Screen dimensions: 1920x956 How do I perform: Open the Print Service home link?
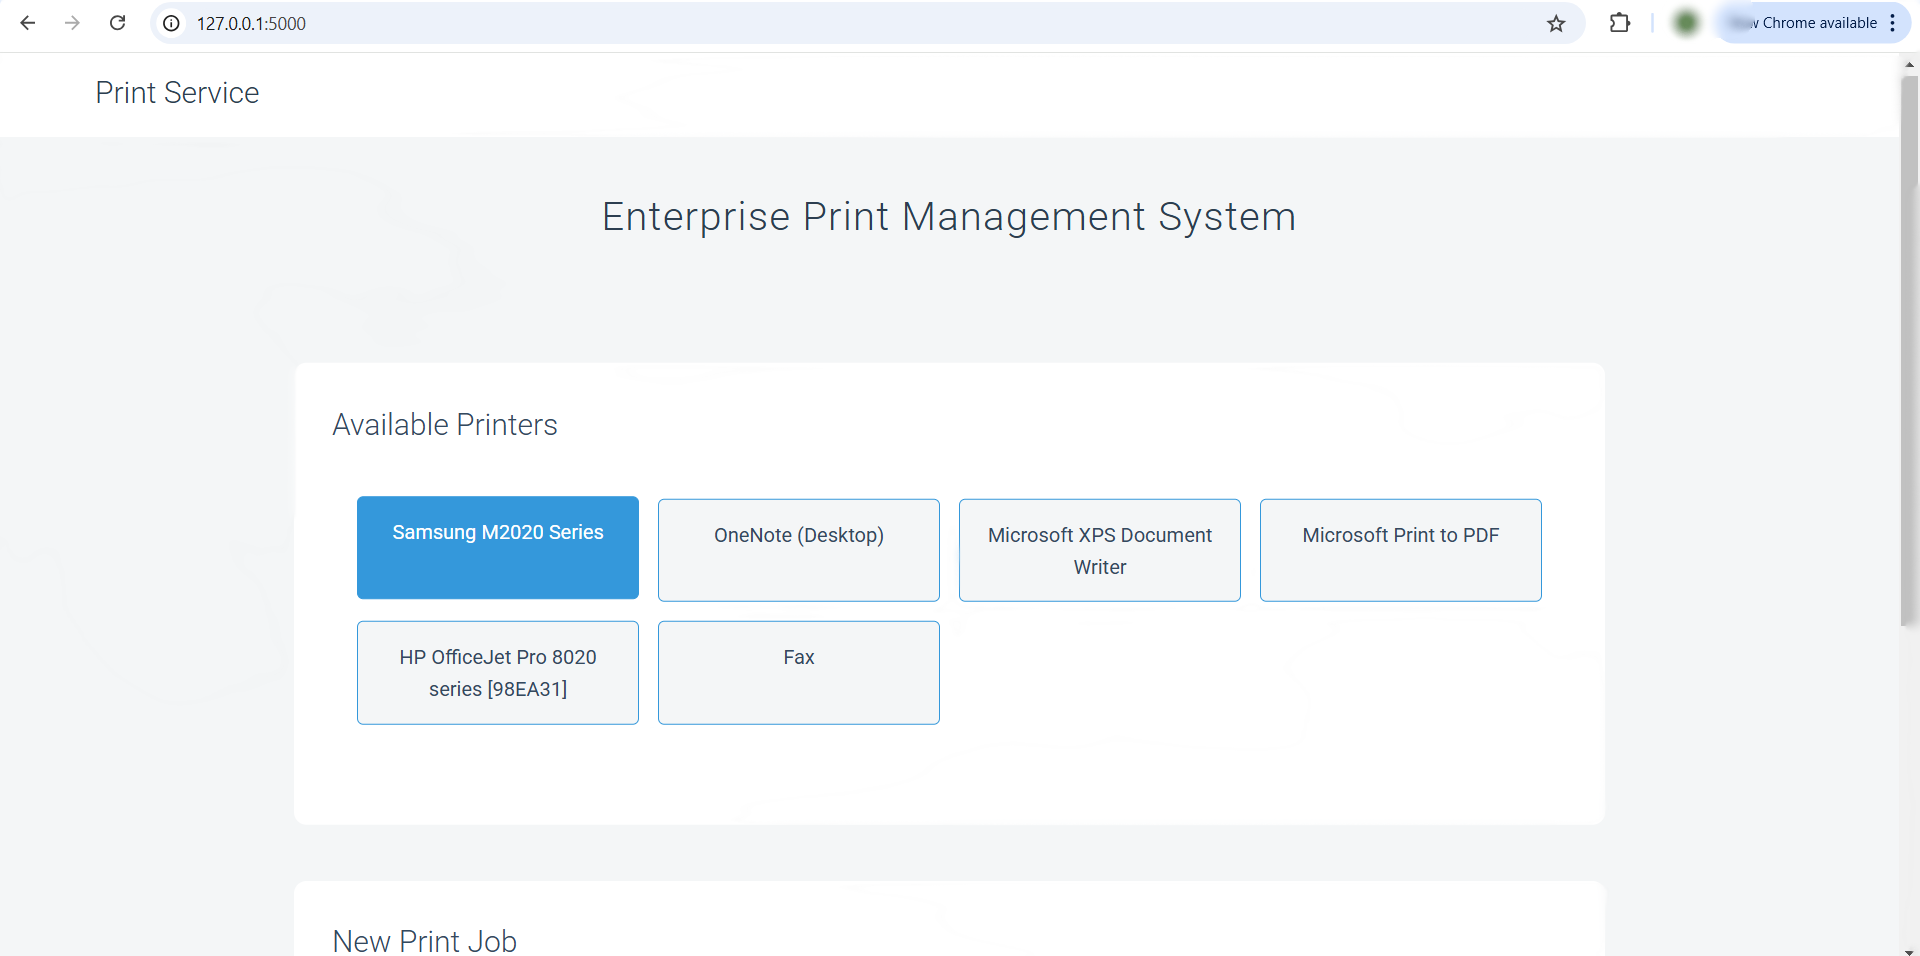(x=177, y=93)
